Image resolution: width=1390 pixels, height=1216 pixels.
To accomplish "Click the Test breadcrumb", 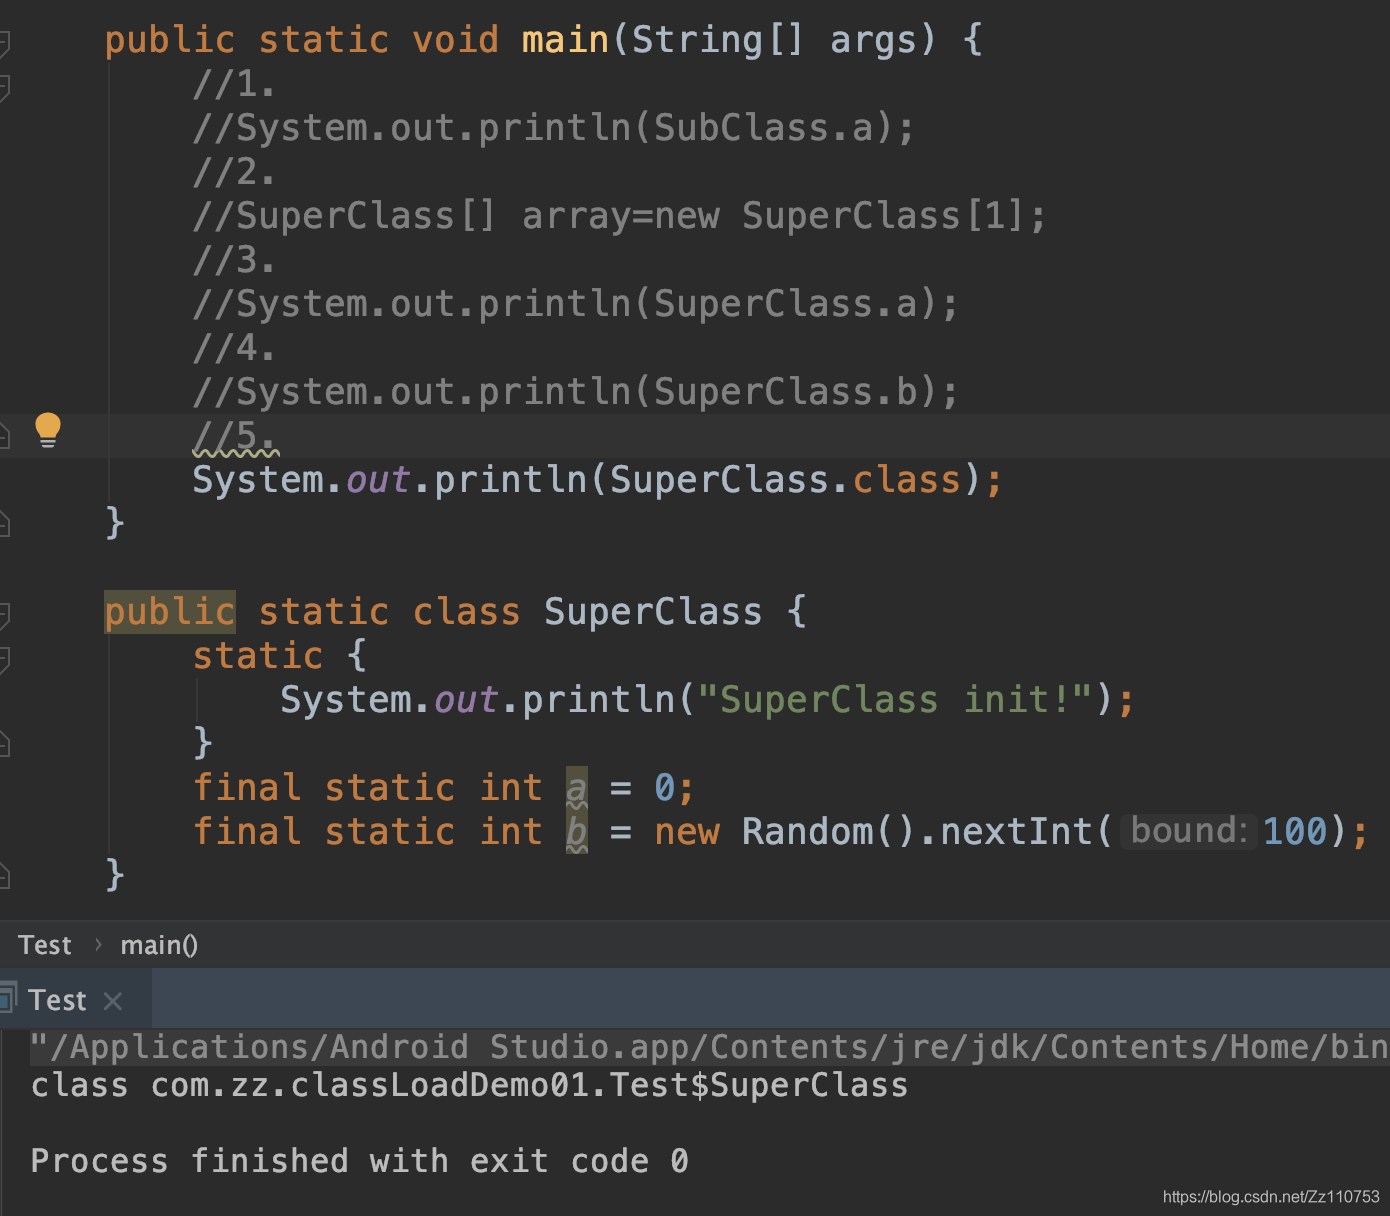I will (x=45, y=945).
